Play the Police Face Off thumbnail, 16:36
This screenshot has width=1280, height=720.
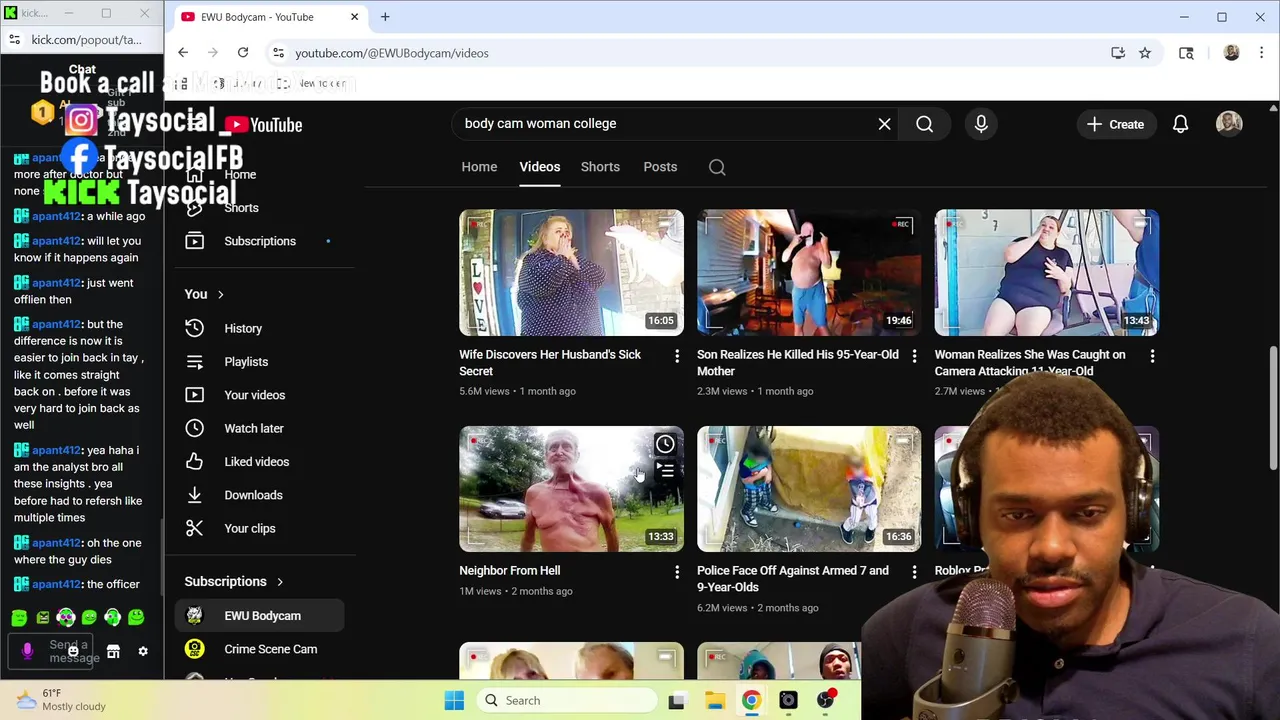point(809,489)
